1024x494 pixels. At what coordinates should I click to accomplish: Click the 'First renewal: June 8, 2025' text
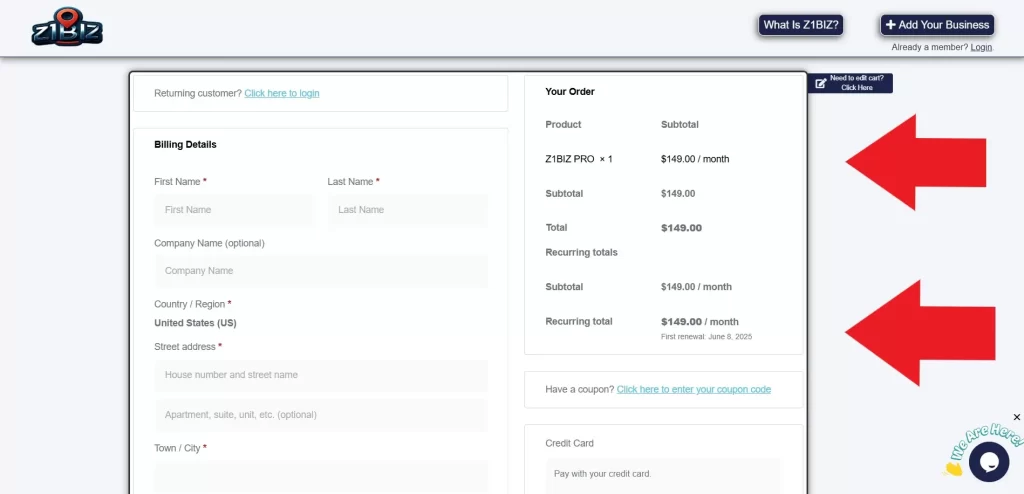[x=707, y=337]
